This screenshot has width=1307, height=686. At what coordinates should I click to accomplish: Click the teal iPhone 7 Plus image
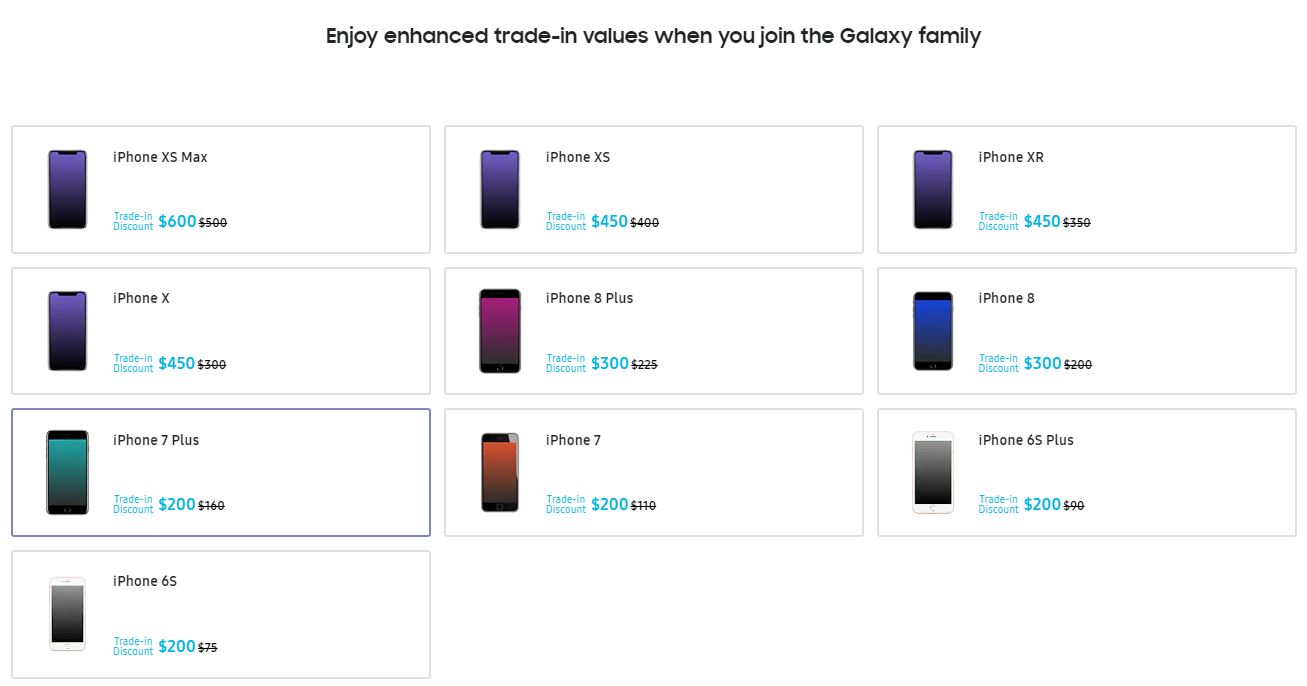pos(68,472)
